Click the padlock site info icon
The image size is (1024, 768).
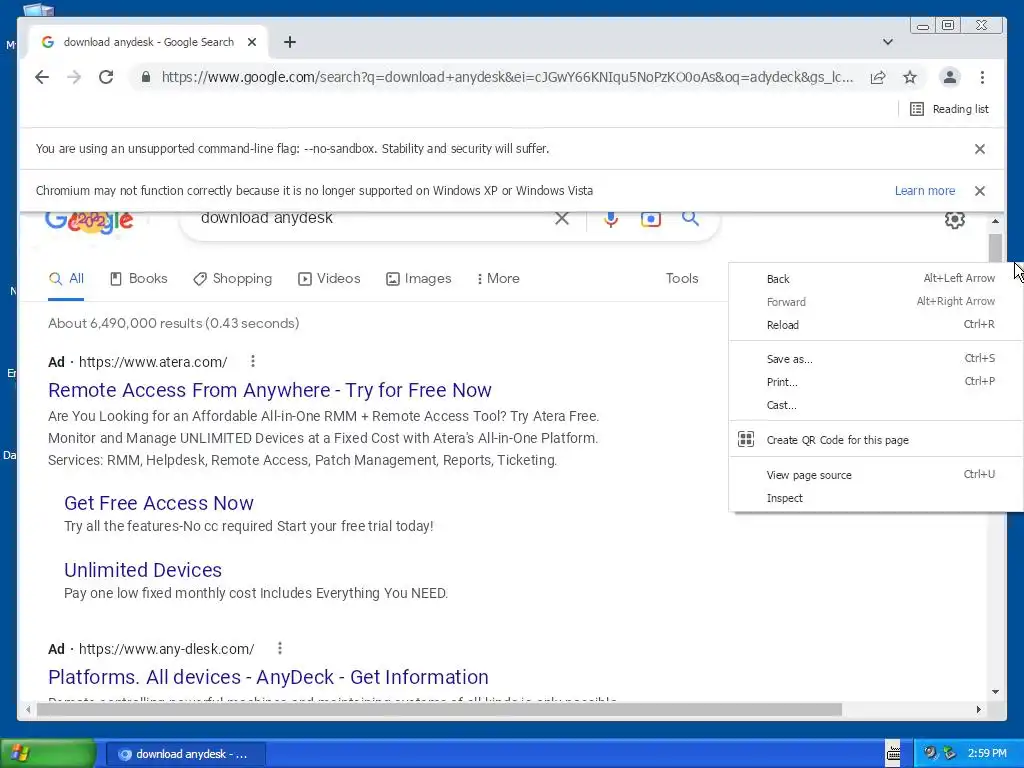(146, 77)
